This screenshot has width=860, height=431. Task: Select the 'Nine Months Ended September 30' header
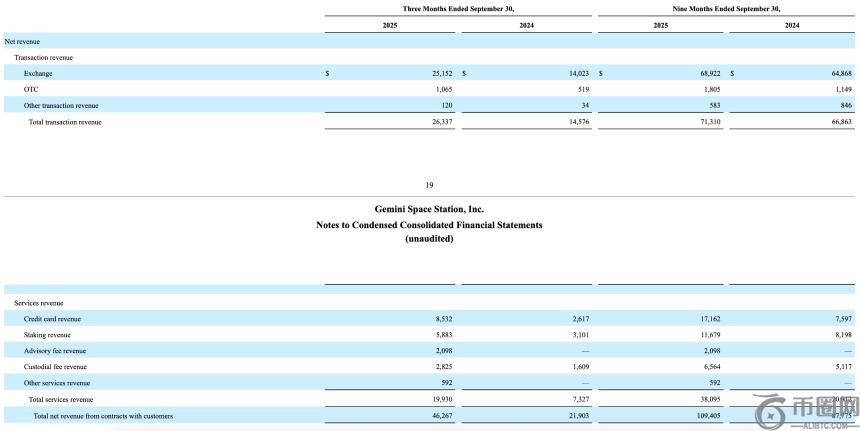point(727,8)
